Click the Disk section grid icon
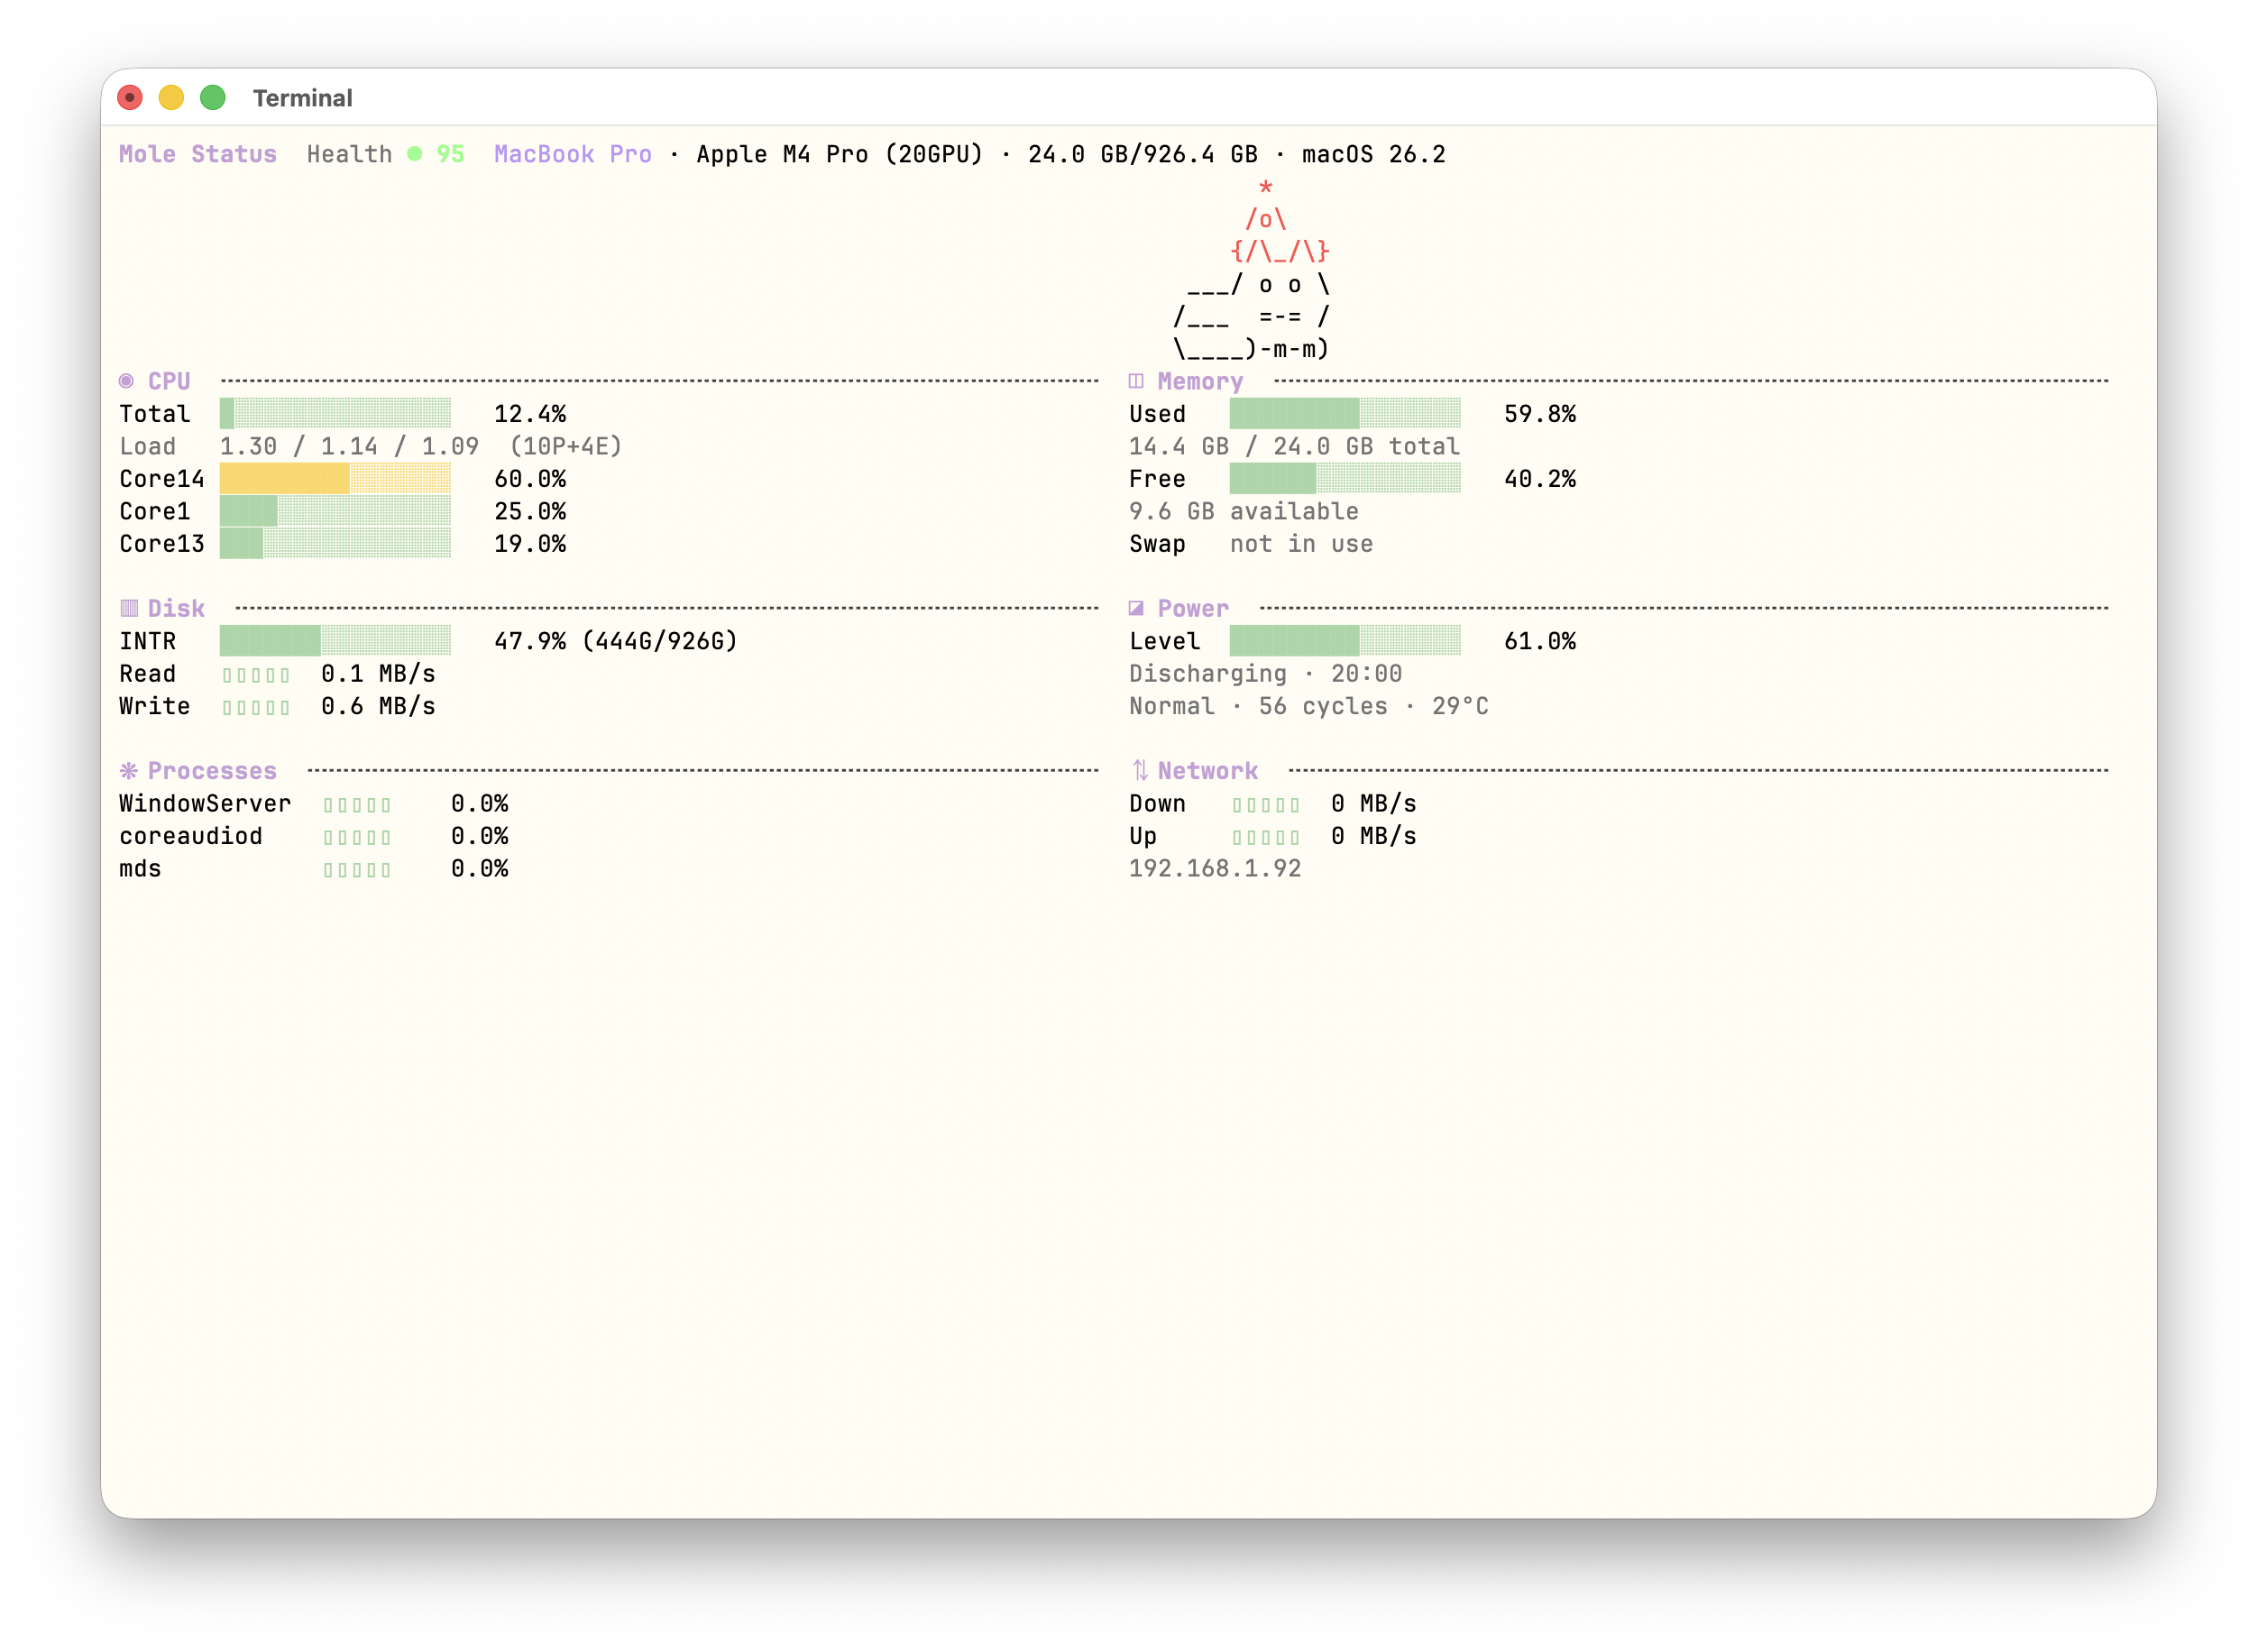The image size is (2258, 1652). coord(129,608)
